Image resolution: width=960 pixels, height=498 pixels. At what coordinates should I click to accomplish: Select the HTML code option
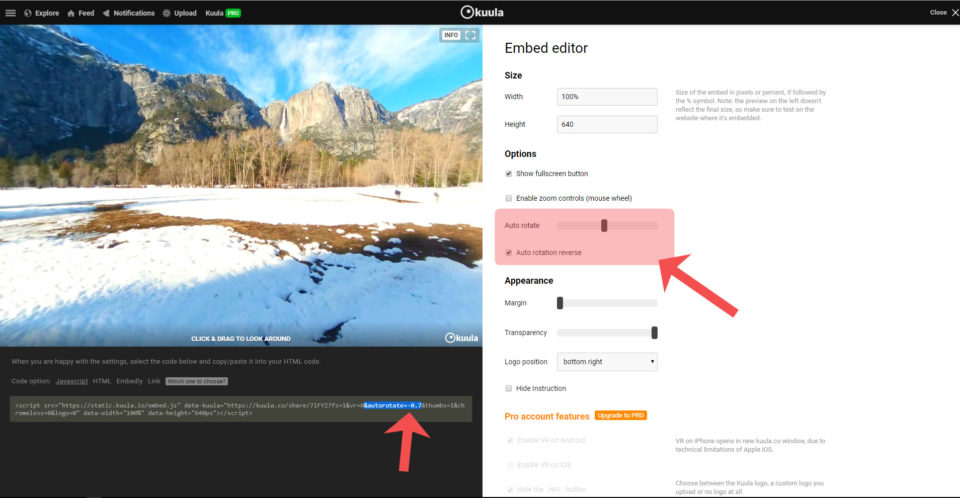[102, 381]
